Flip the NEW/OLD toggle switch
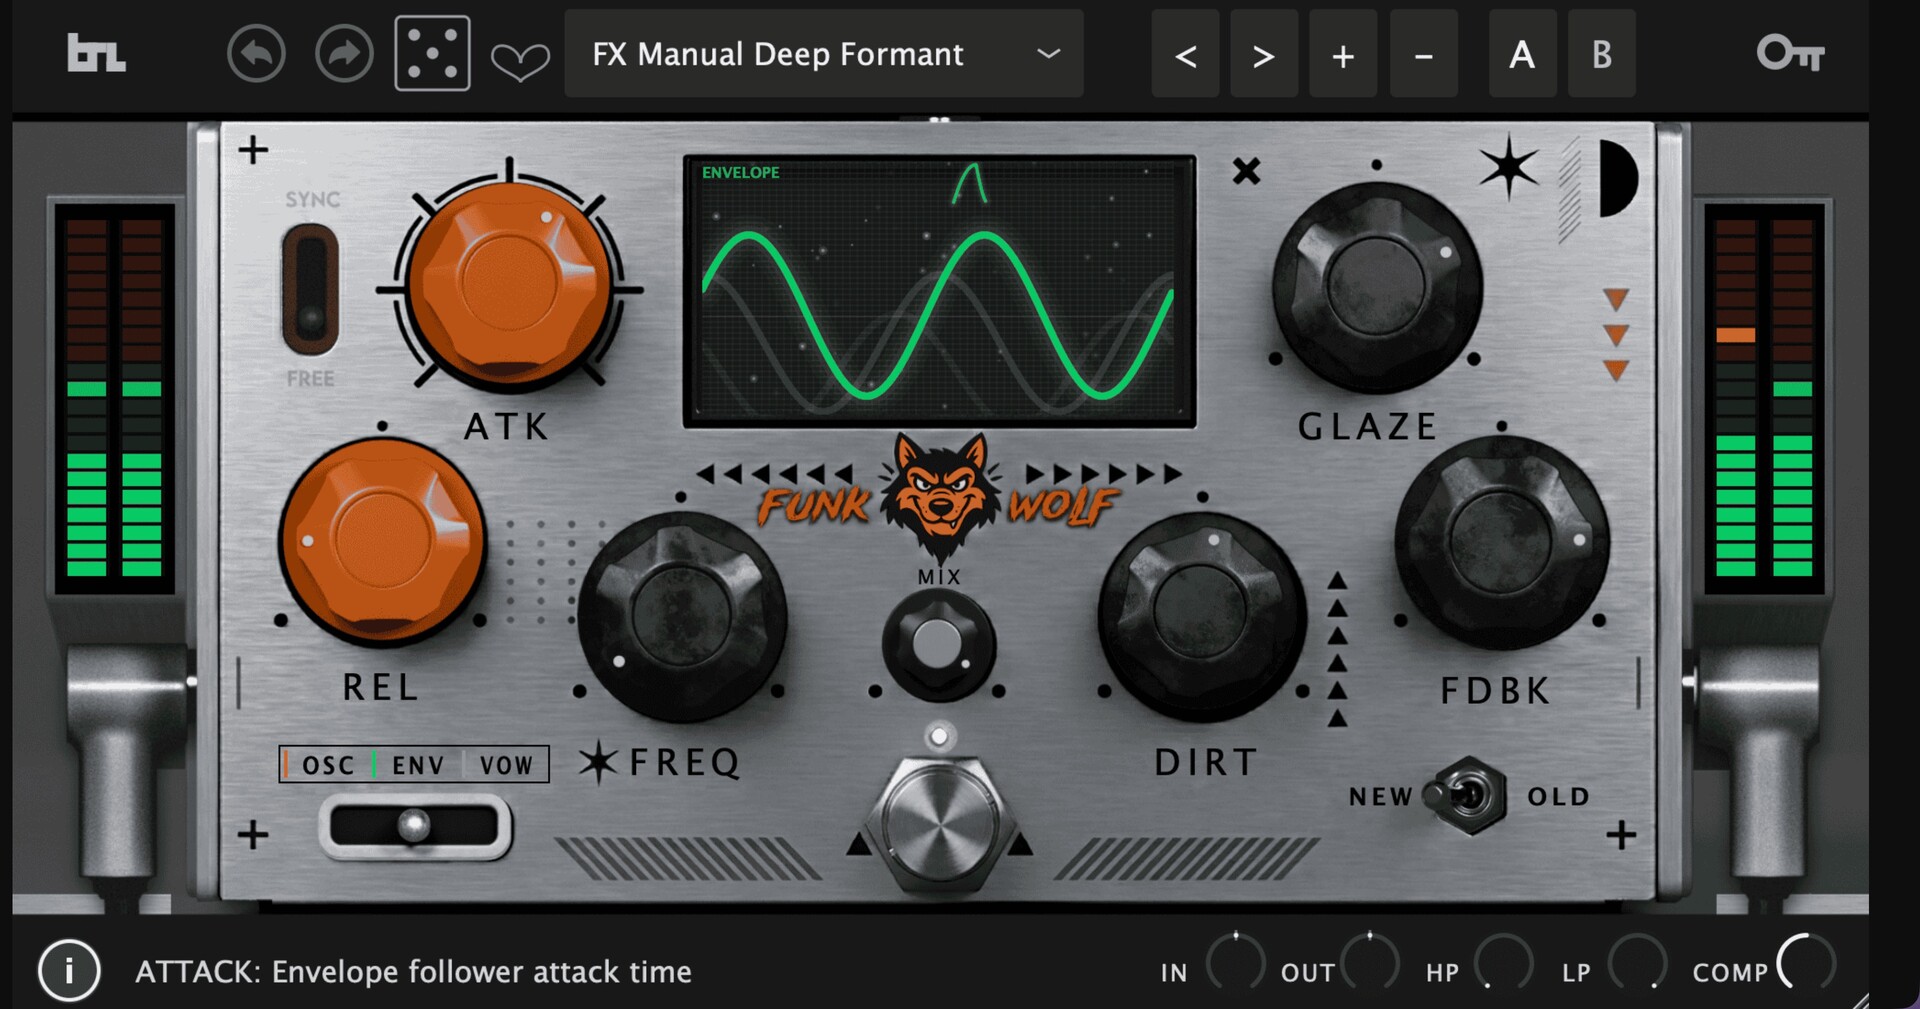Image resolution: width=1920 pixels, height=1009 pixels. point(1467,796)
